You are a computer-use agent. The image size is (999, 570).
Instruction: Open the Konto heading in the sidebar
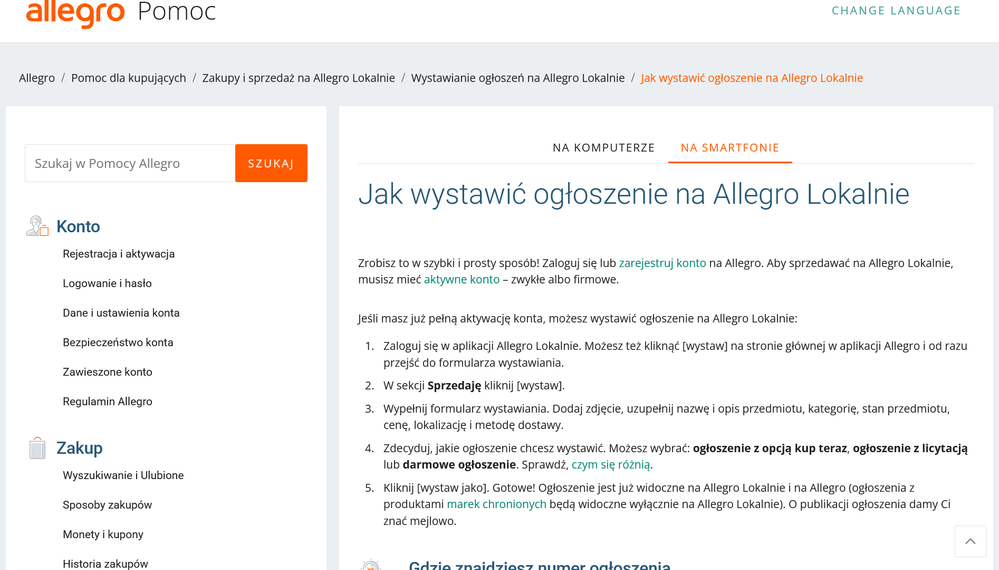[78, 226]
